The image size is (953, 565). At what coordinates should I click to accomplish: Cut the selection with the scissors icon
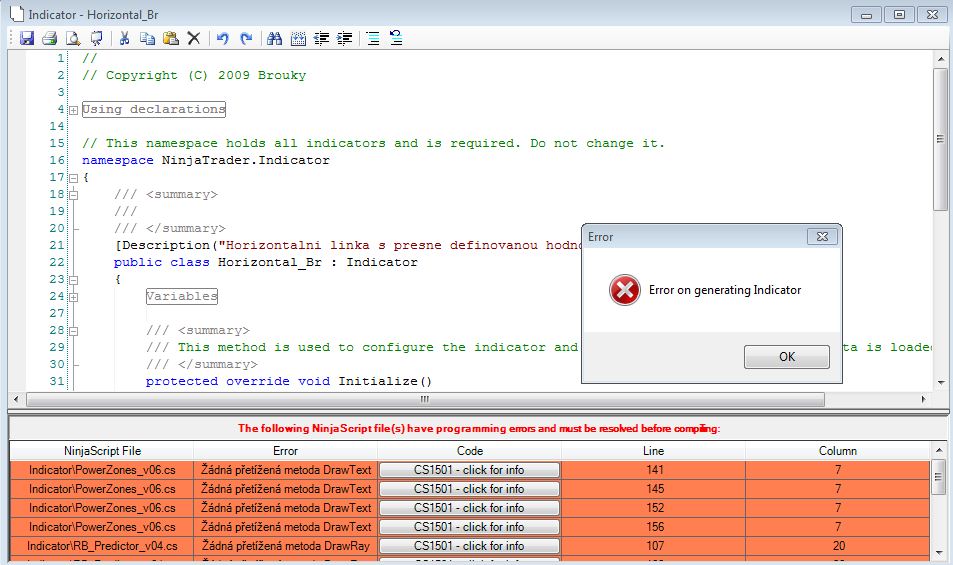click(x=125, y=38)
